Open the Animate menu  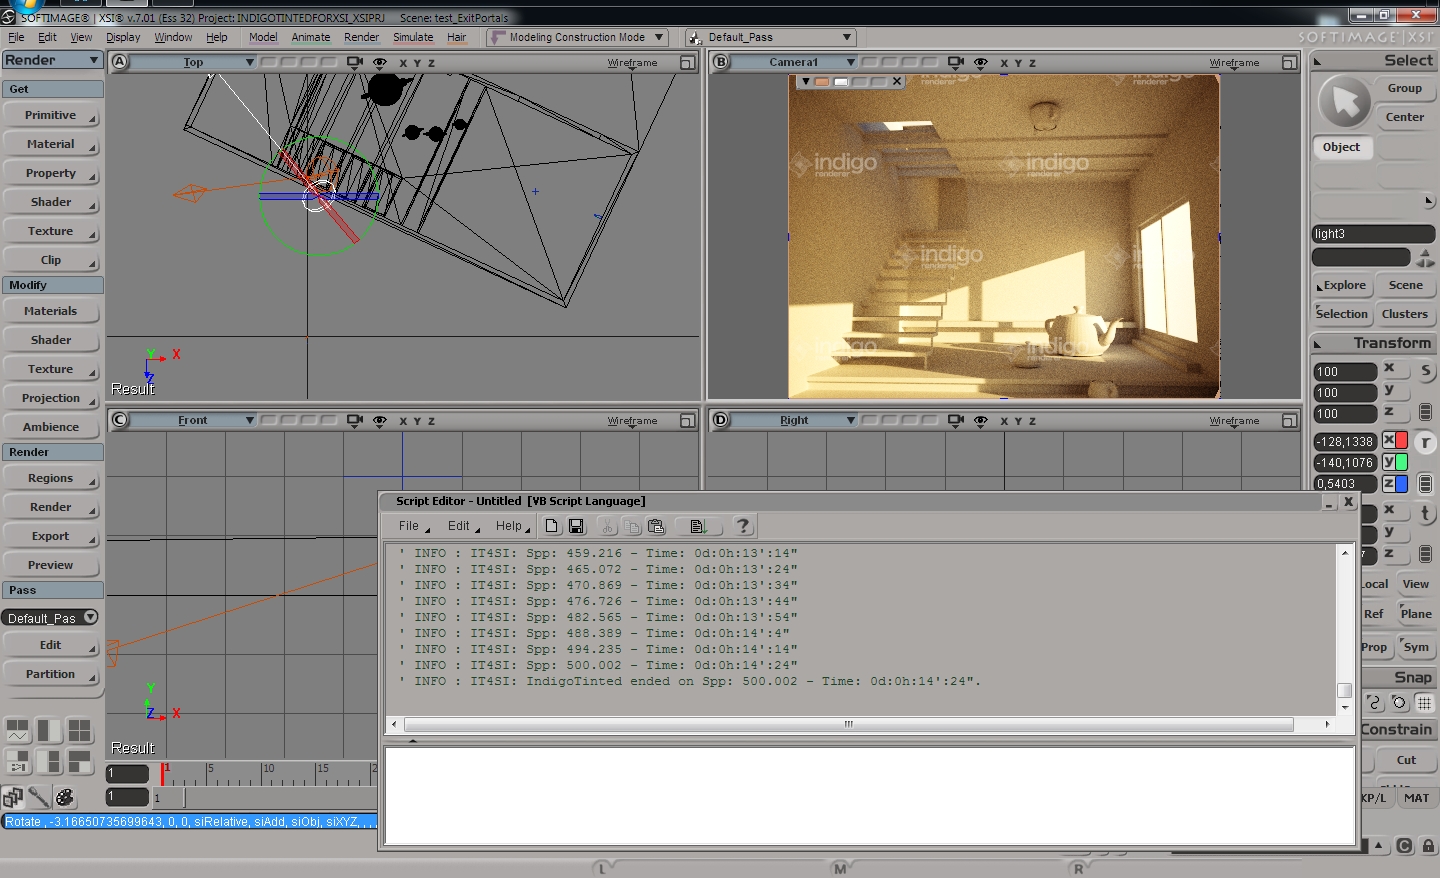[310, 37]
